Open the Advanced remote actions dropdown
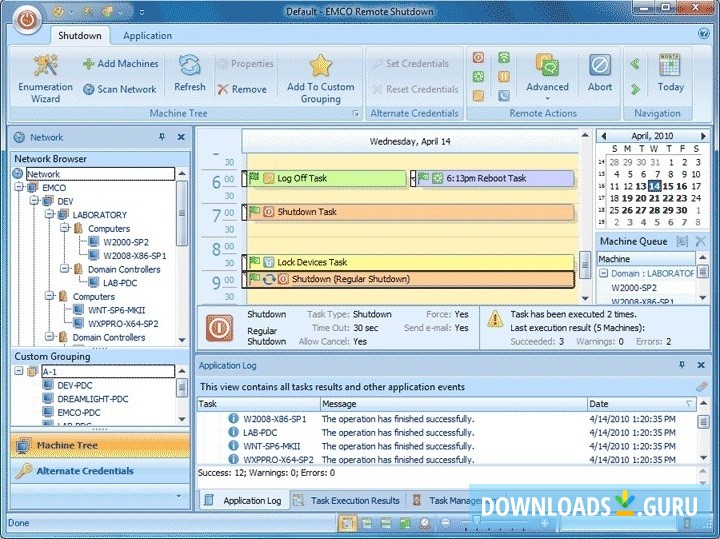The height and width of the screenshot is (539, 720). coord(547,77)
